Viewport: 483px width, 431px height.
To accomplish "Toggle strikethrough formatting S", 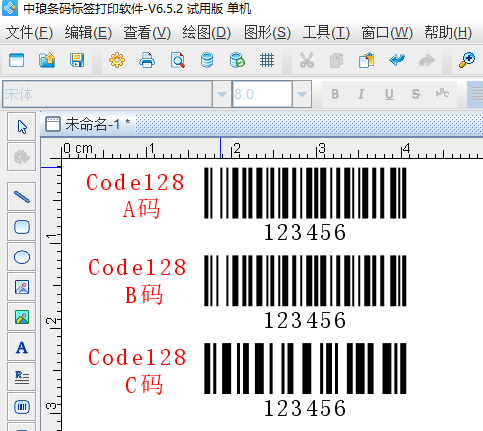I will (416, 94).
